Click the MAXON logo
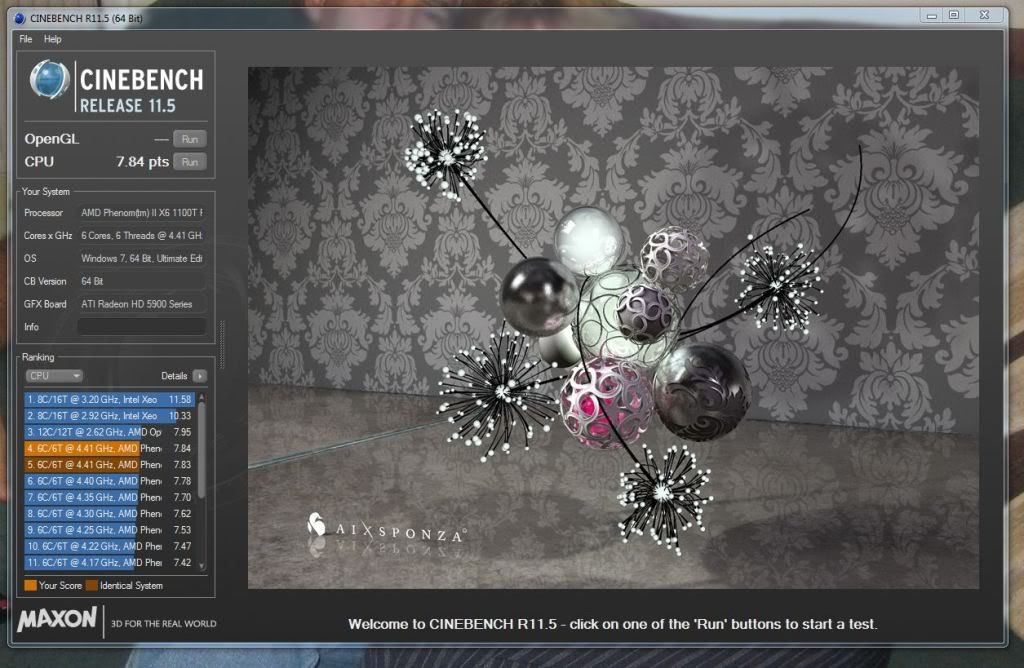The height and width of the screenshot is (668, 1024). tap(57, 619)
